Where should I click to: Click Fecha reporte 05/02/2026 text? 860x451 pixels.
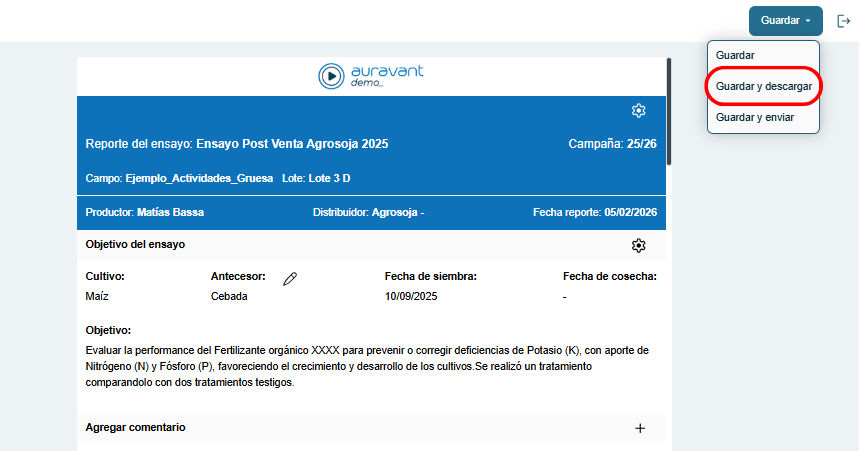pyautogui.click(x=594, y=212)
